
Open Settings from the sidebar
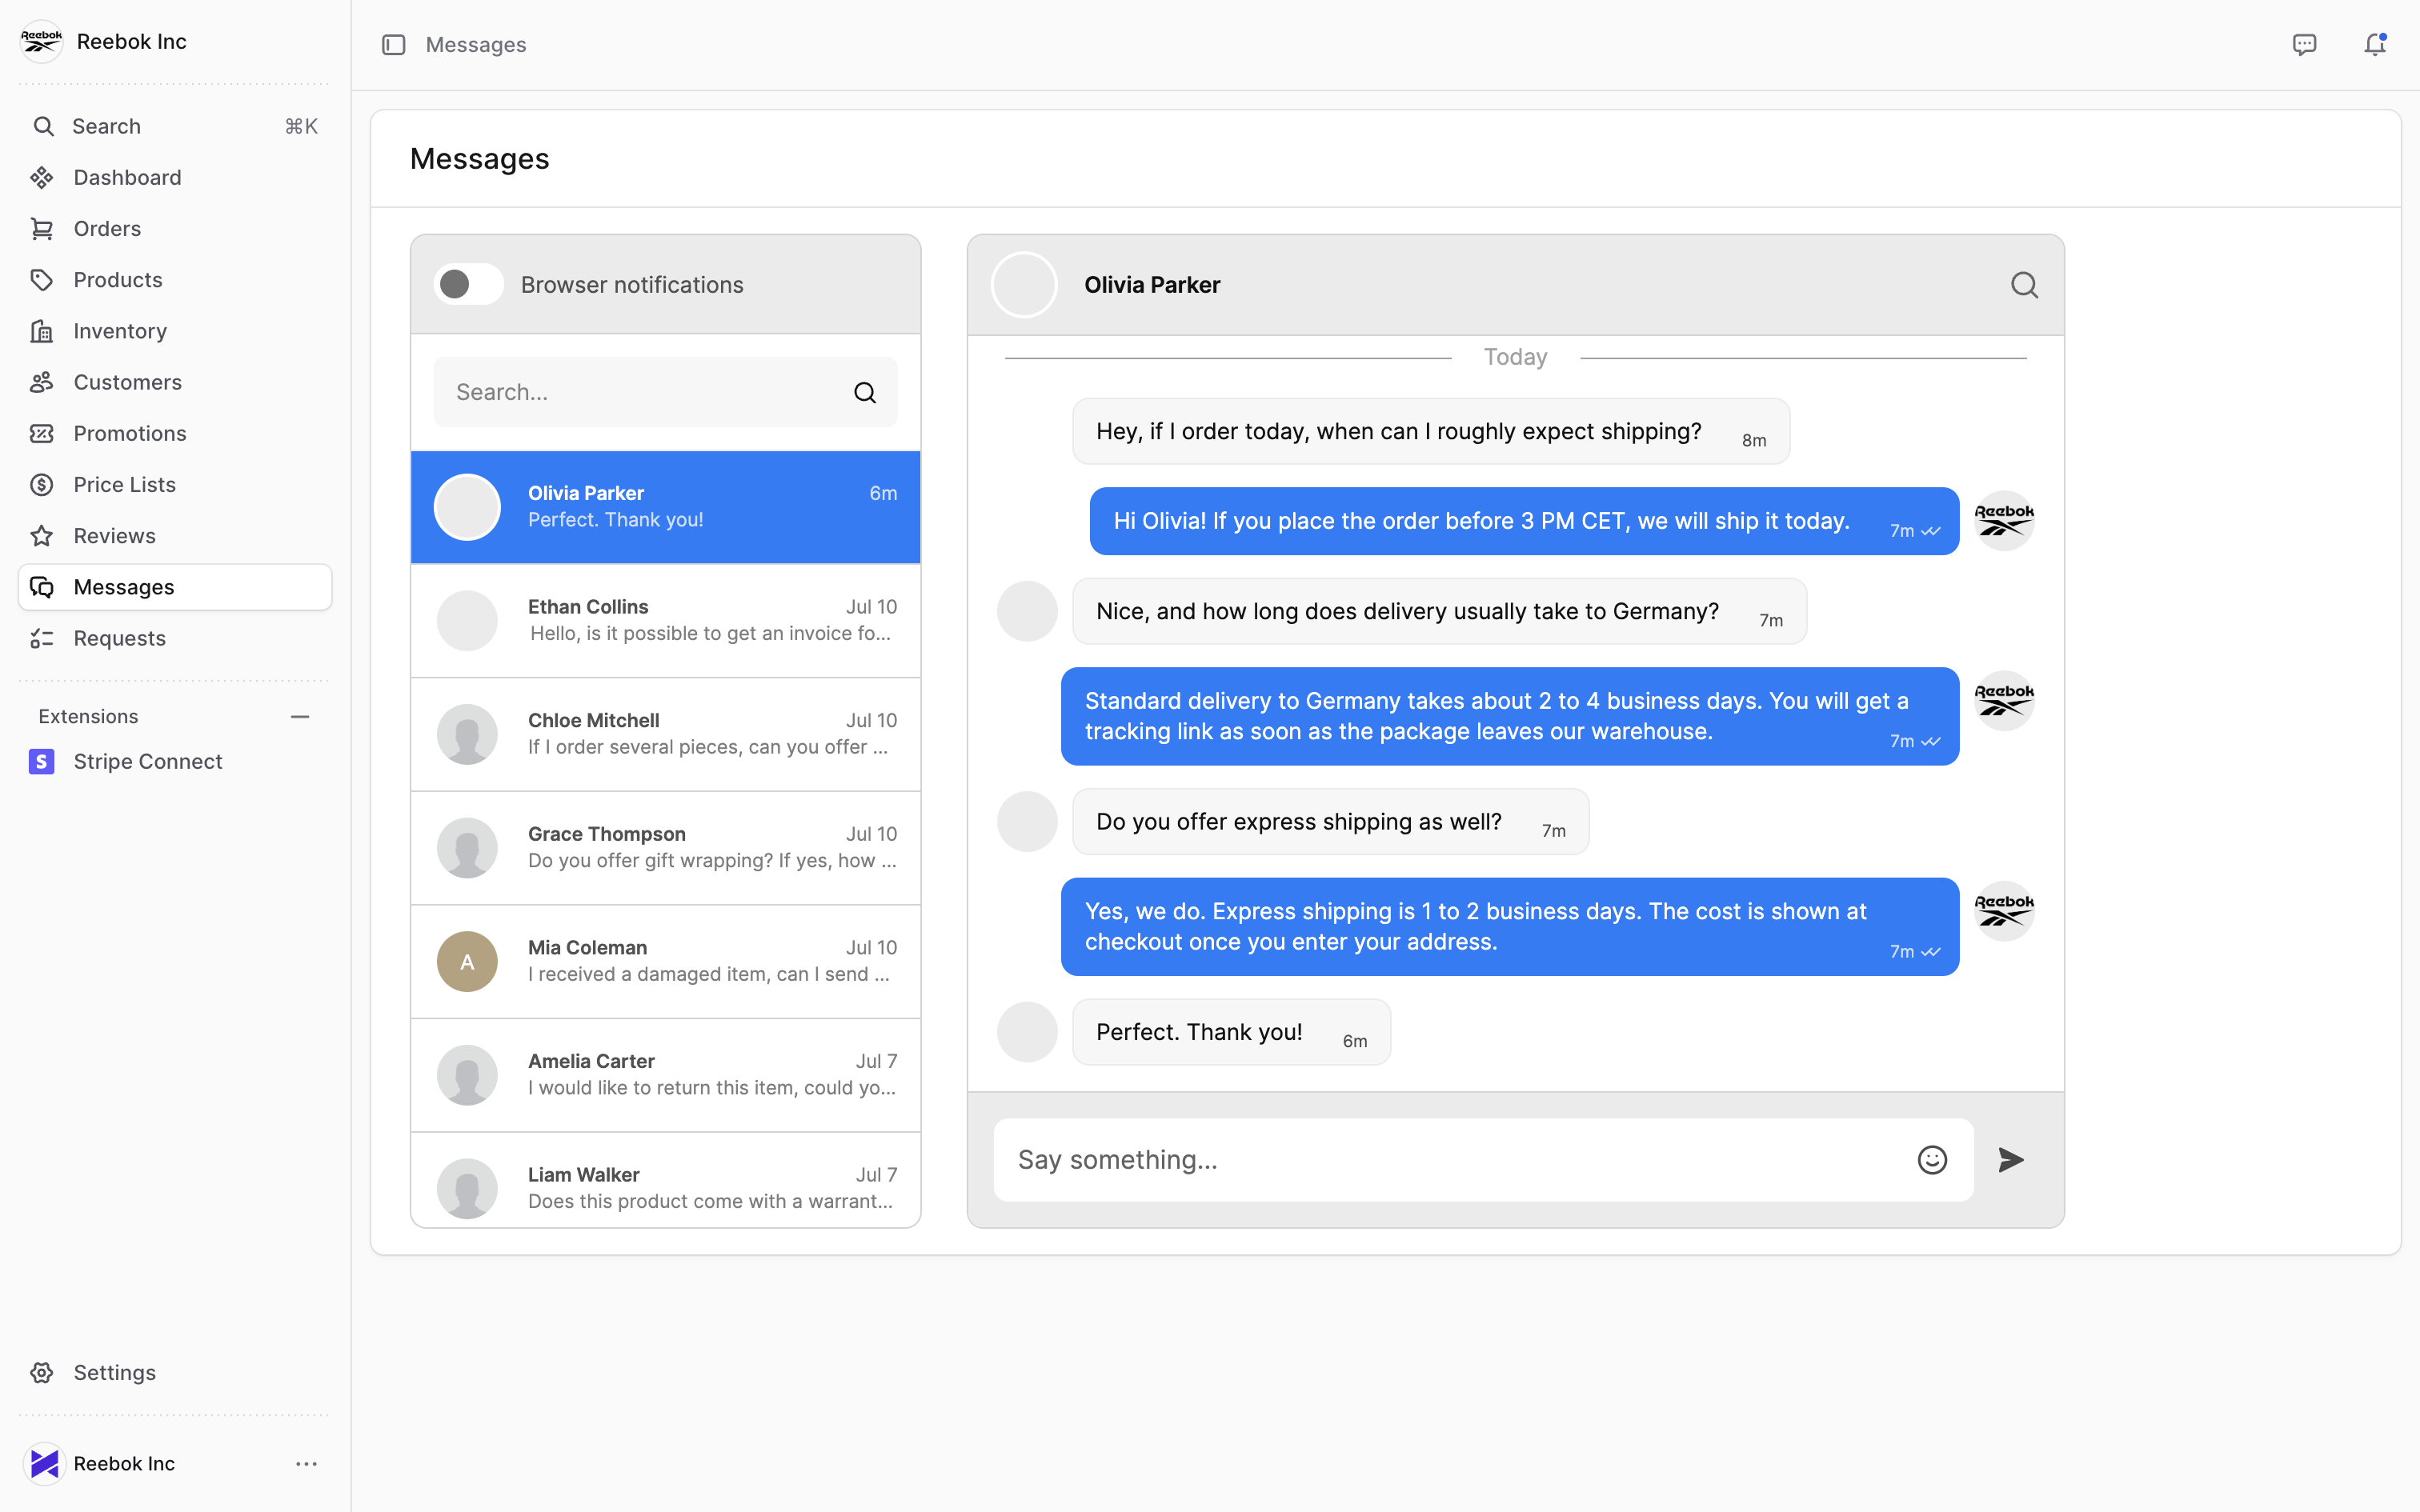click(x=114, y=1373)
